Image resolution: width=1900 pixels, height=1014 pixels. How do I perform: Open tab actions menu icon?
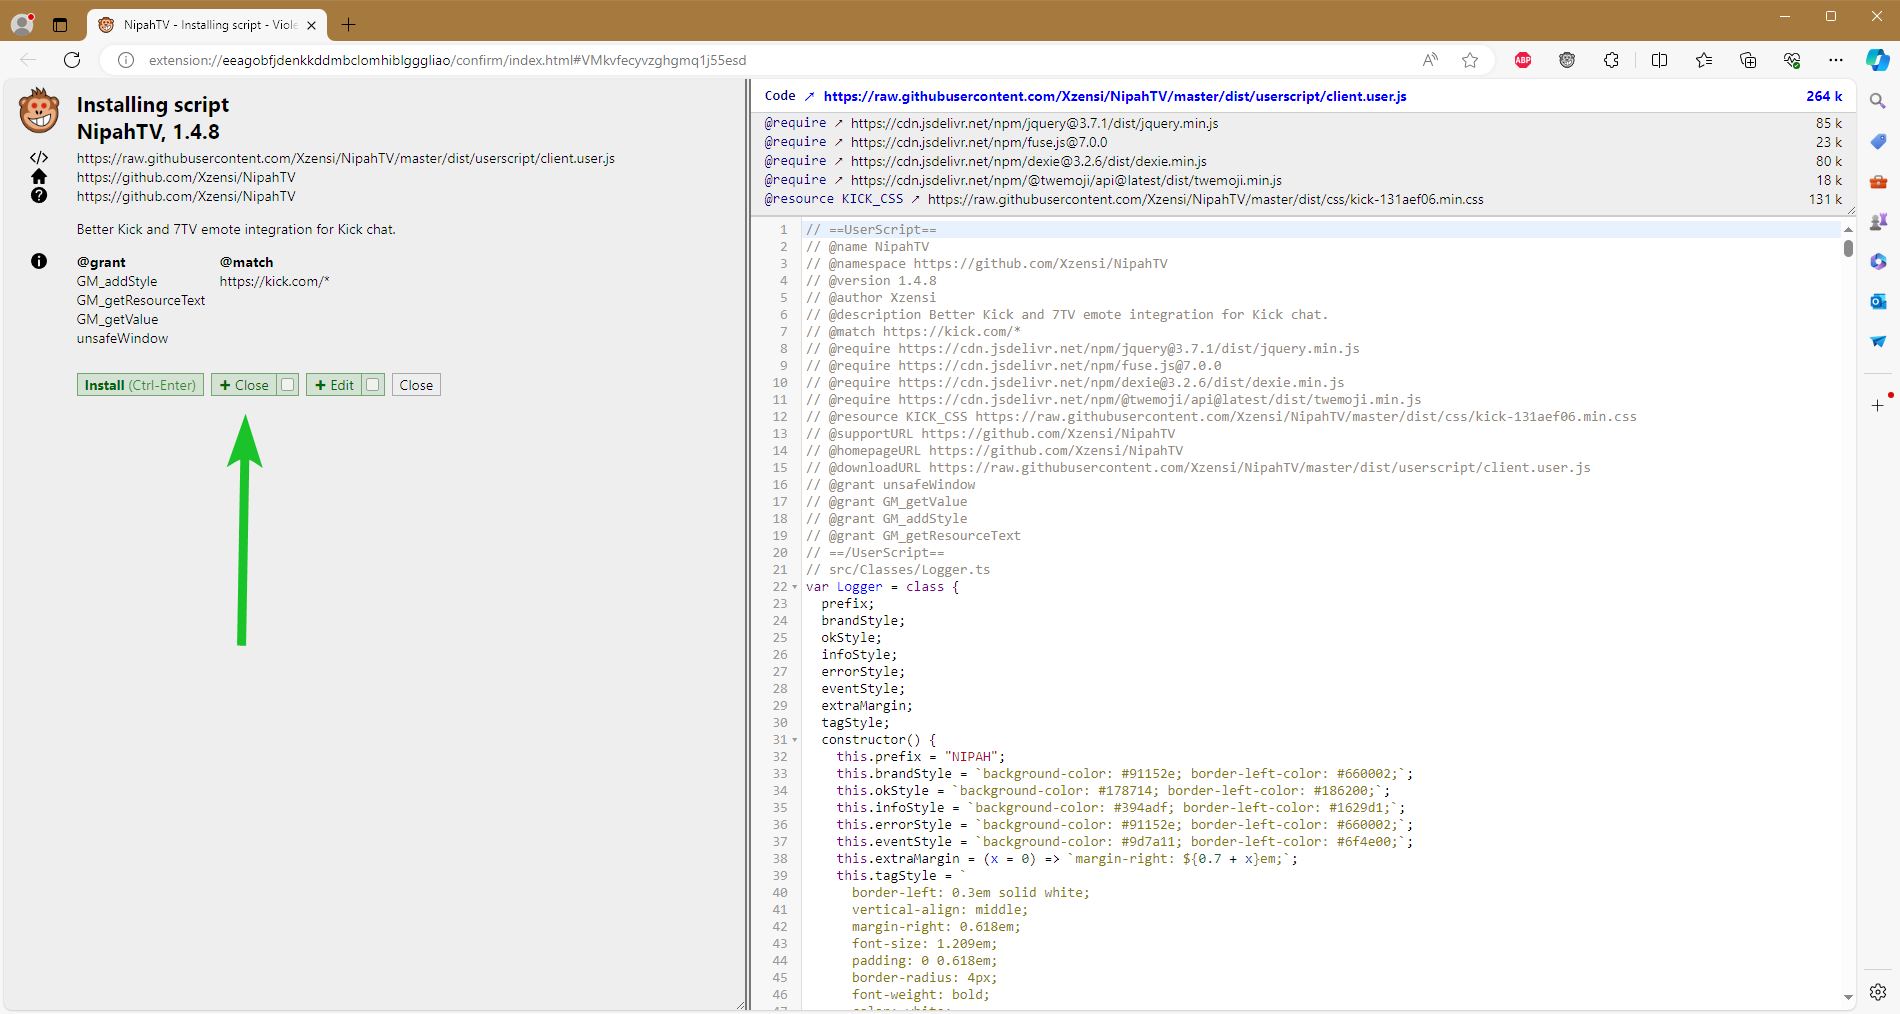point(60,25)
